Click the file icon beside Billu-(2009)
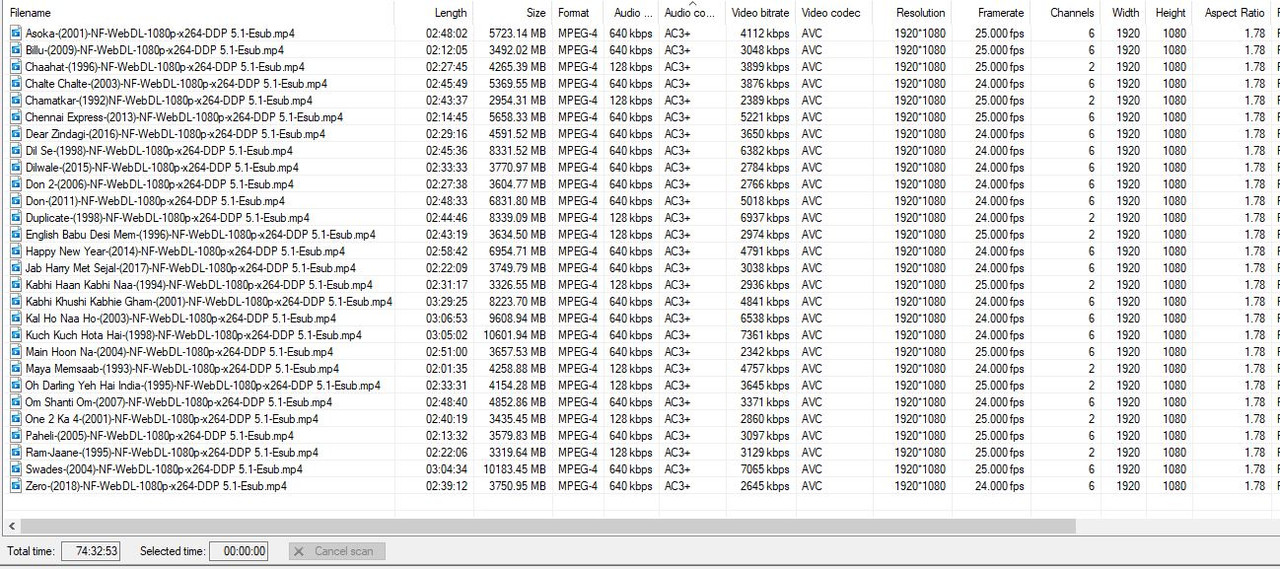Image resolution: width=1280 pixels, height=569 pixels. (x=16, y=50)
